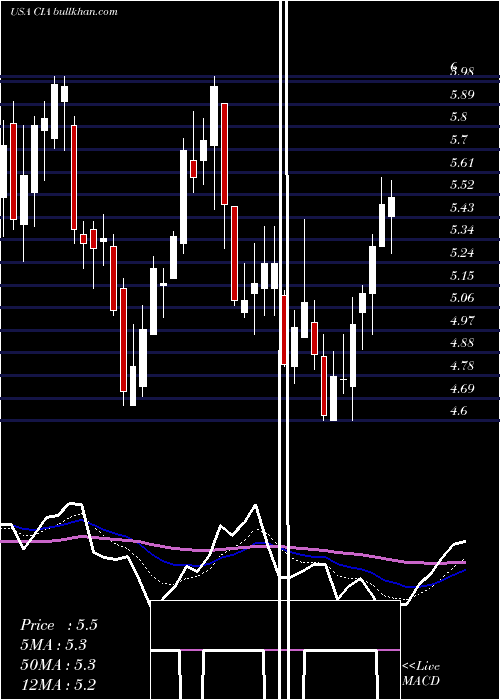Click the 4.69 price axis label
Screen dimensions: 500x700
(x=462, y=388)
